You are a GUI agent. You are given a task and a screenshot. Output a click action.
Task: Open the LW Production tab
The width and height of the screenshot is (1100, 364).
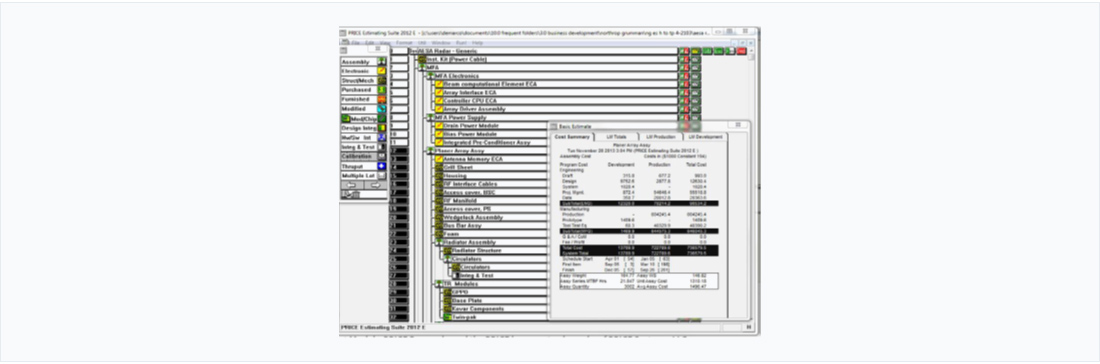coord(660,137)
